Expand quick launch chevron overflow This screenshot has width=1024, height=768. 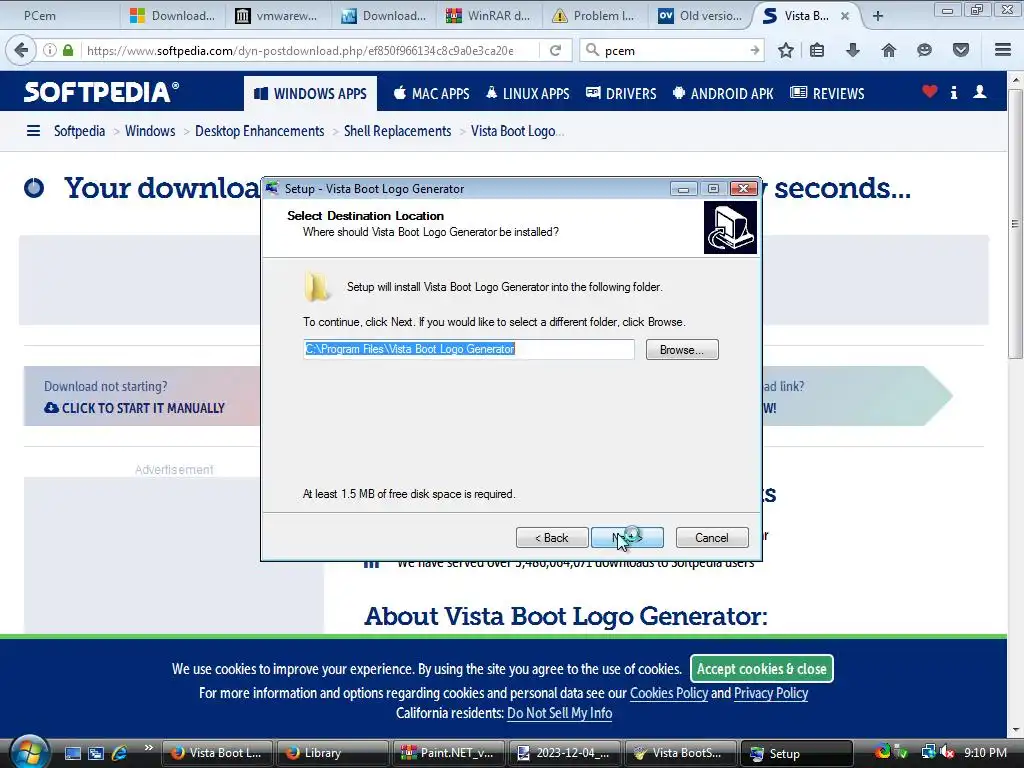click(x=149, y=748)
